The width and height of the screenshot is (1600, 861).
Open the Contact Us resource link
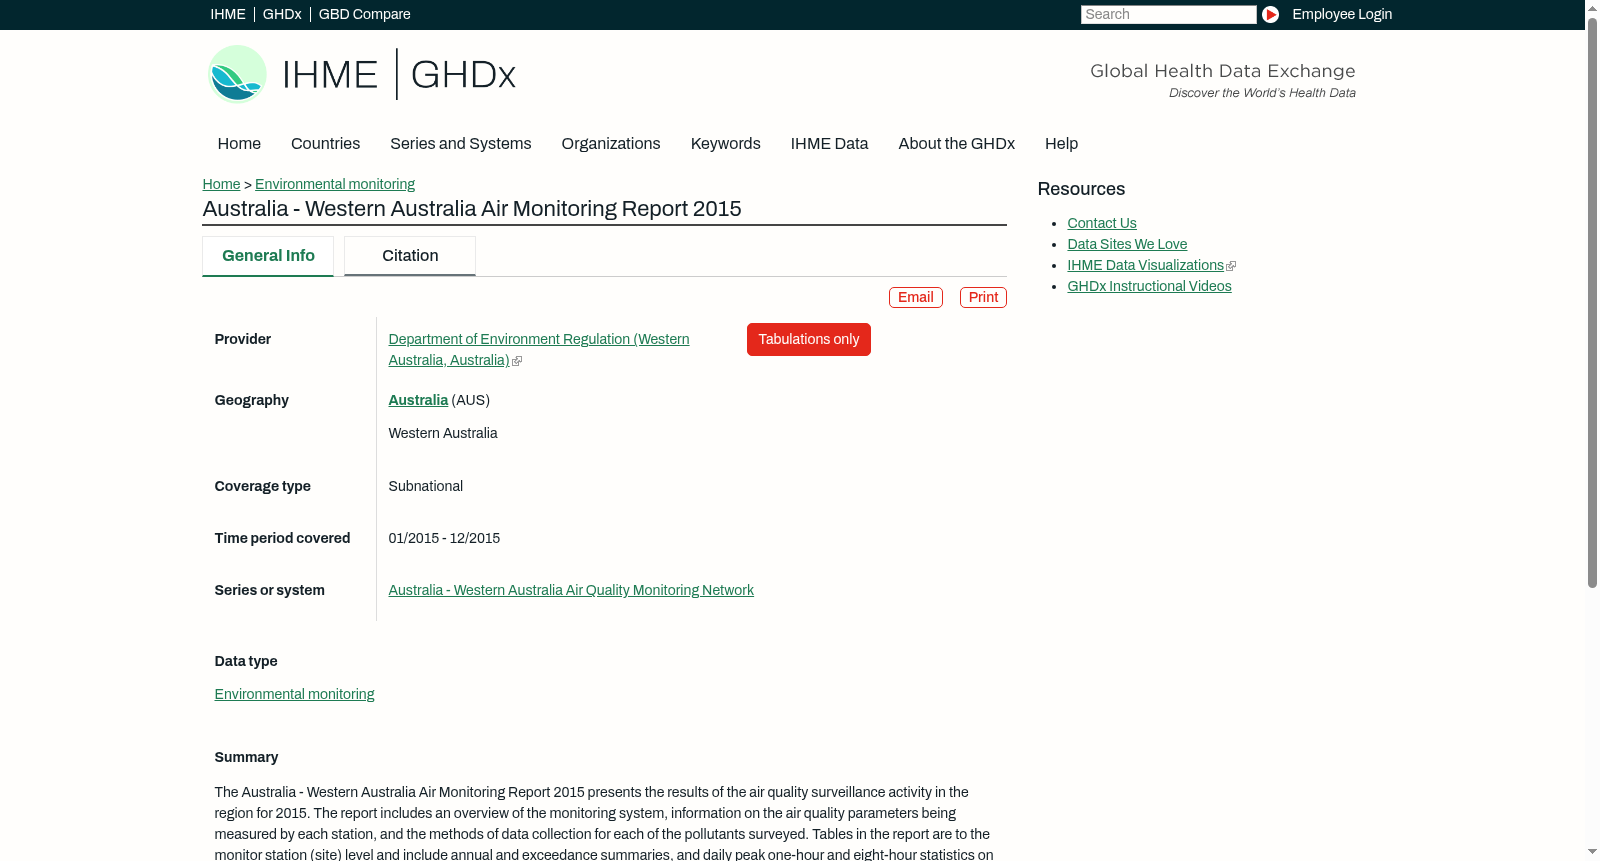tap(1102, 223)
